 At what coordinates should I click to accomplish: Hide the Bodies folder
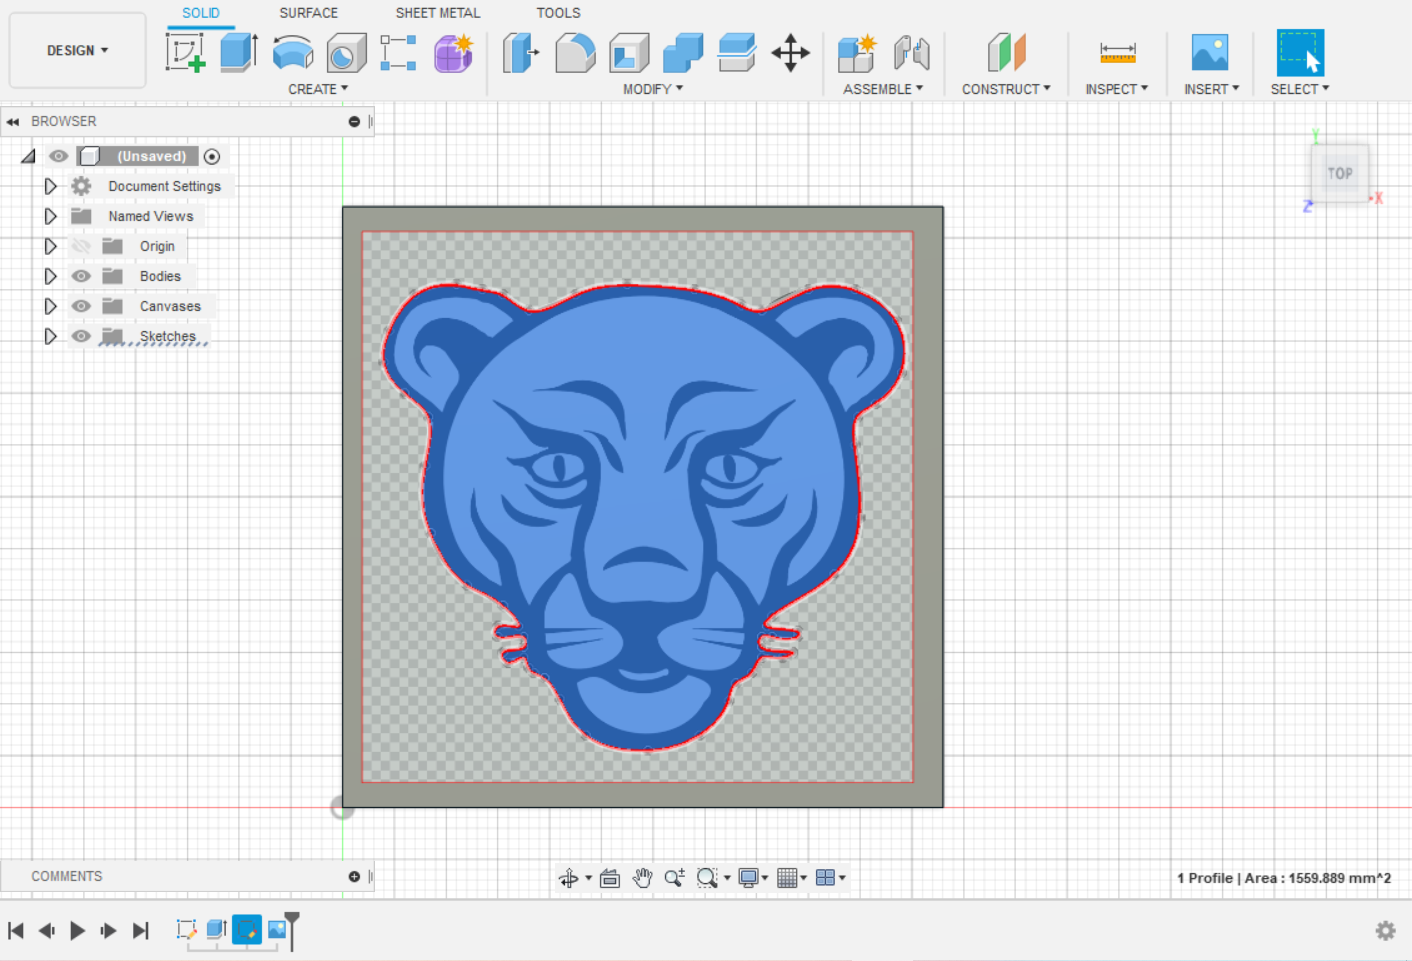pyautogui.click(x=81, y=276)
